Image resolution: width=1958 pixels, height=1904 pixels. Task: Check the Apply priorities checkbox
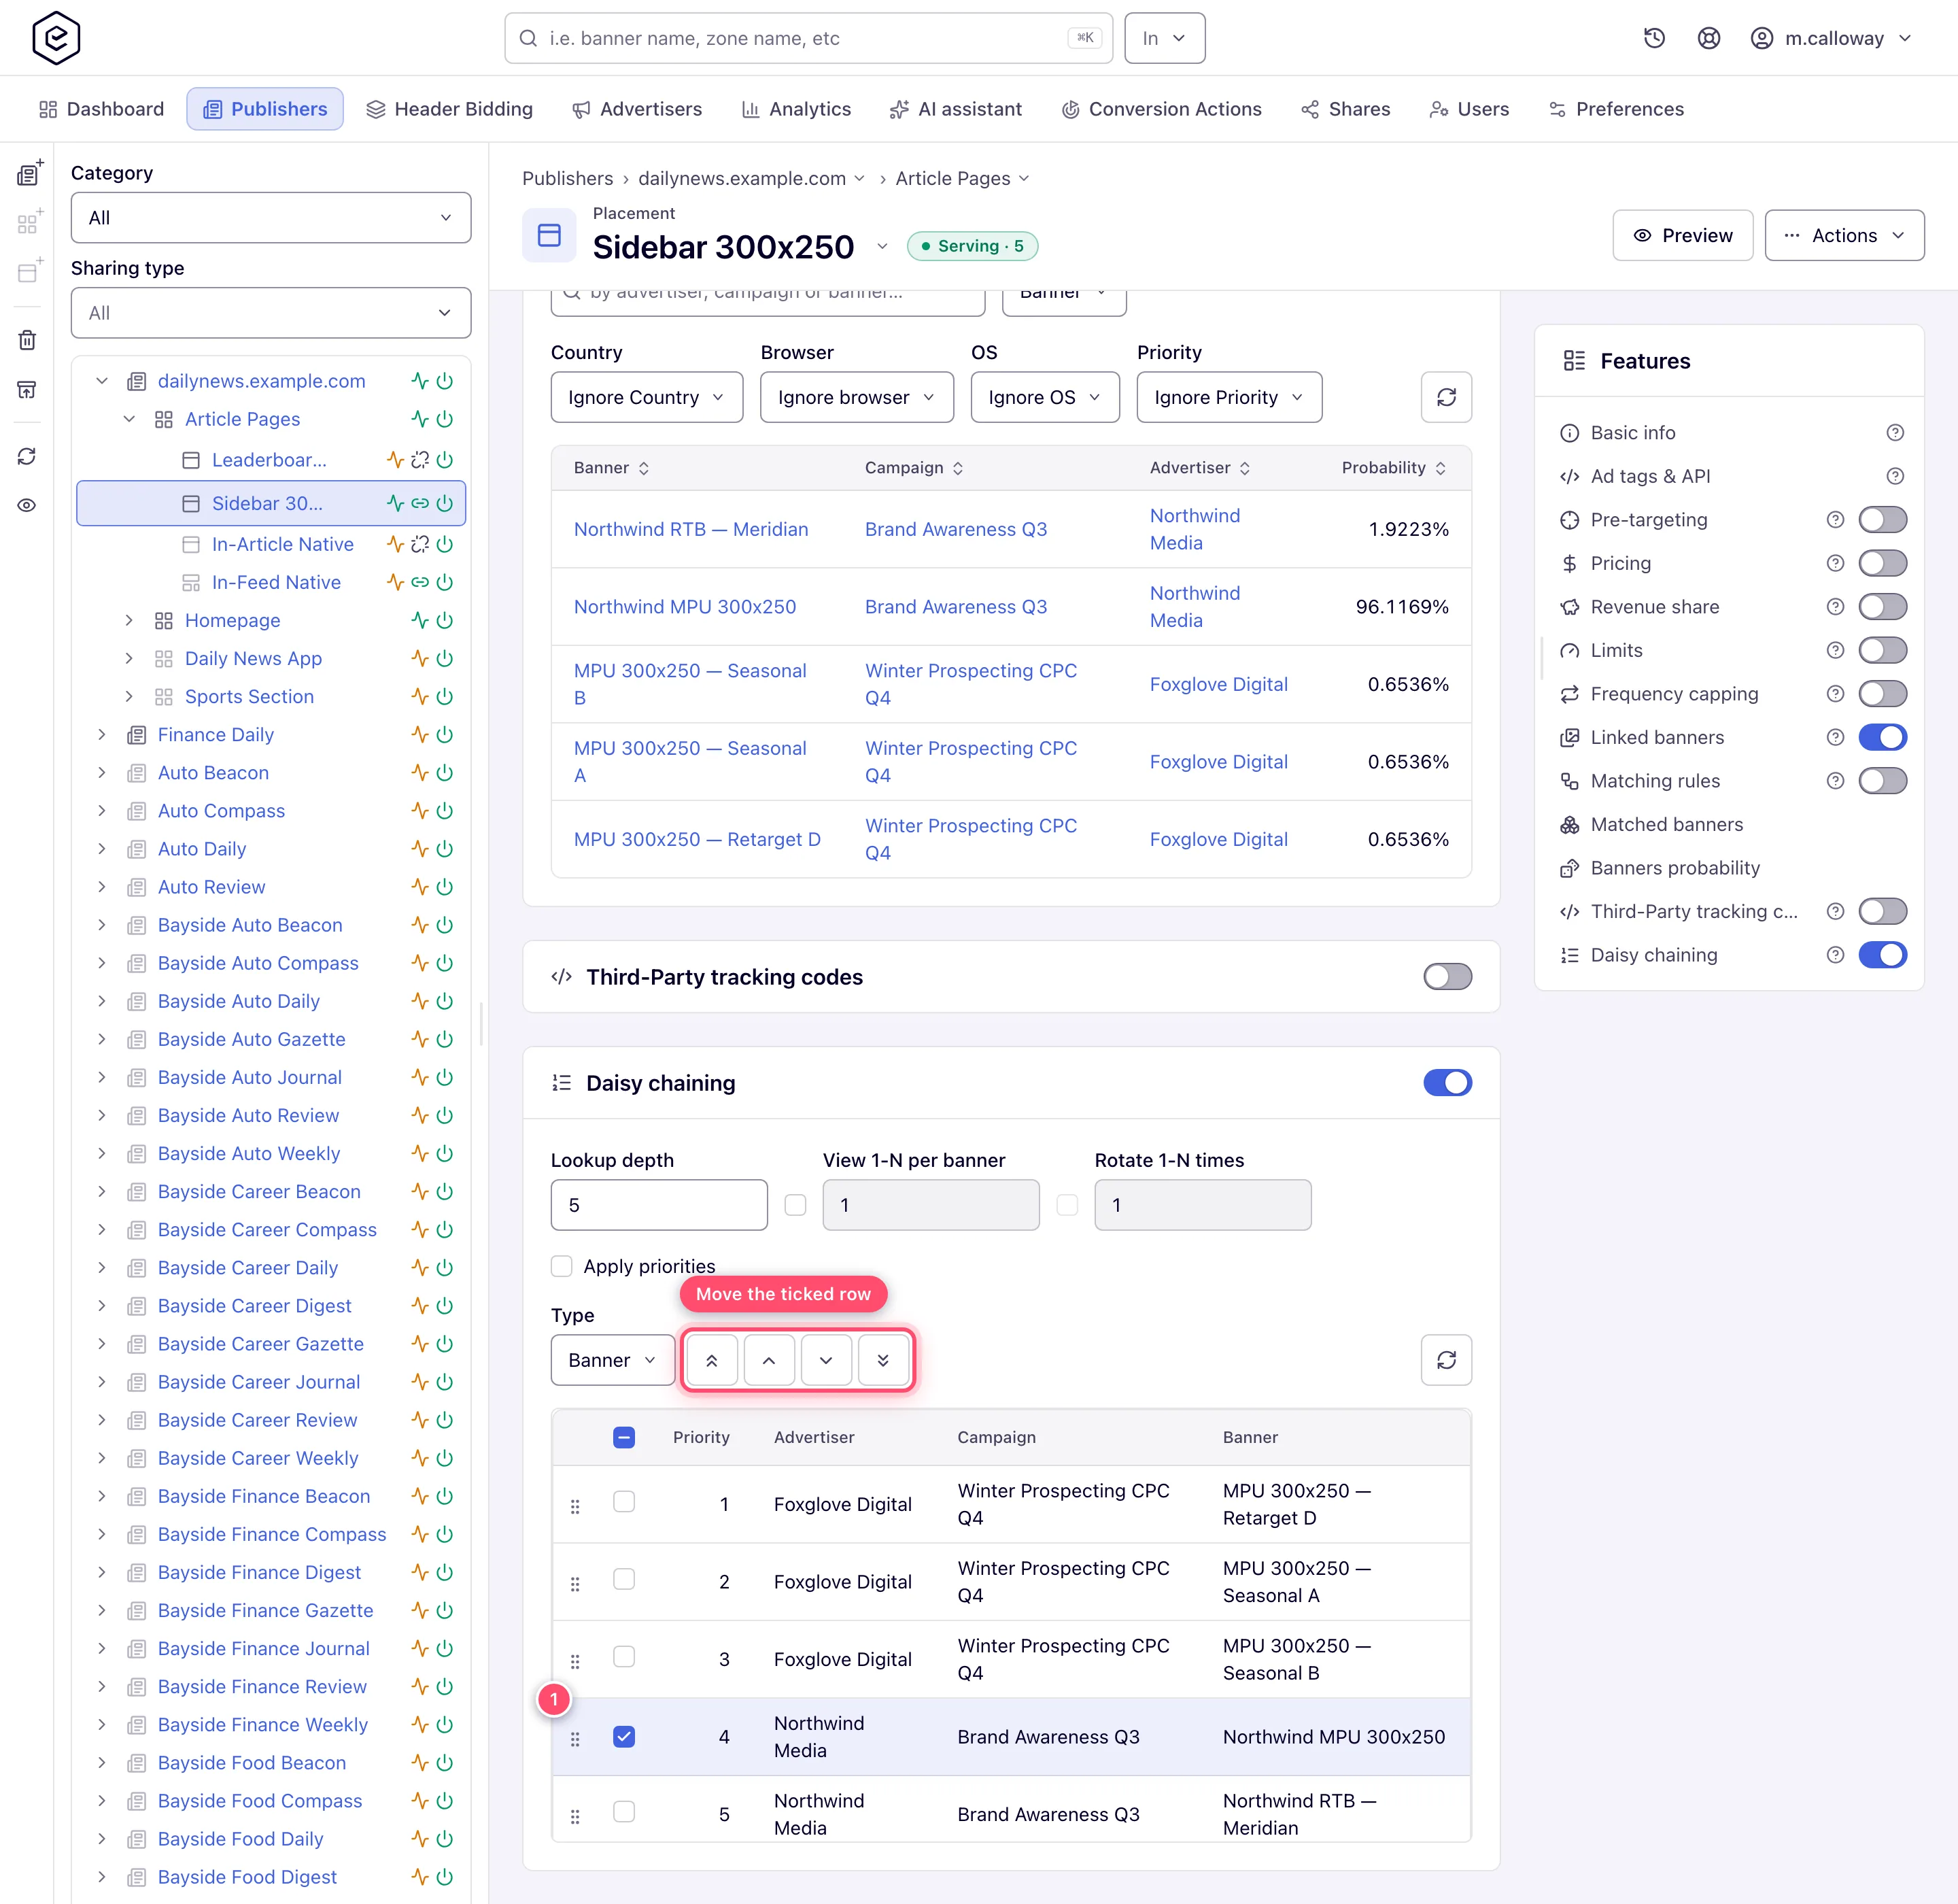click(x=562, y=1266)
